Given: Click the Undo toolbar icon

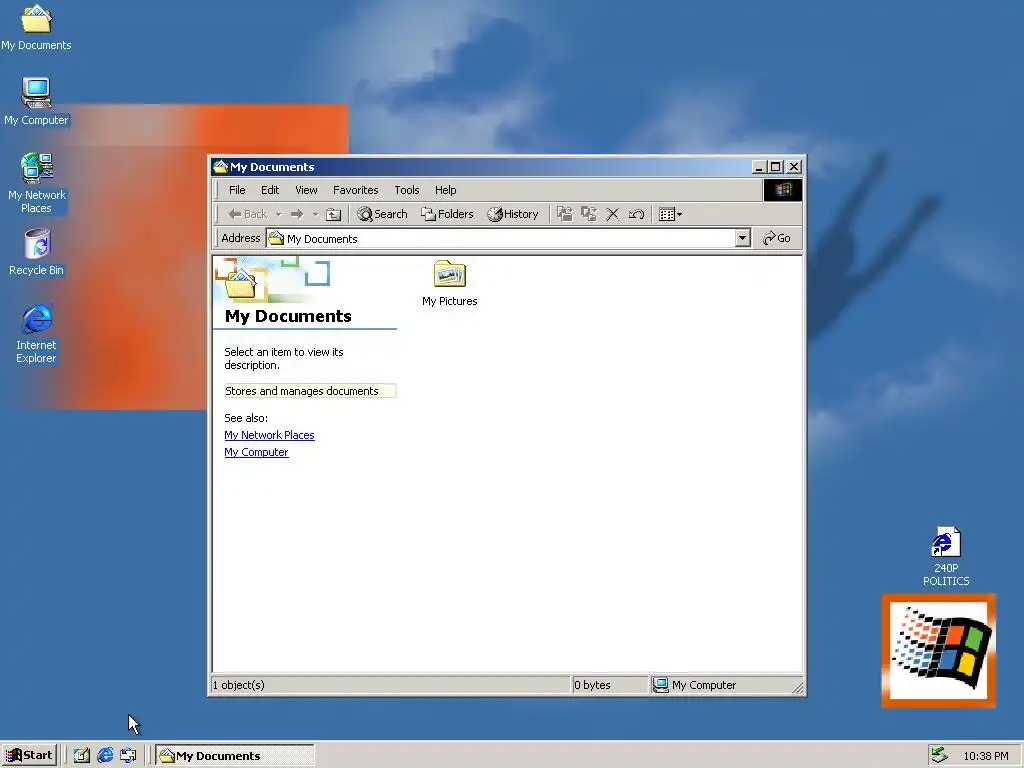Looking at the screenshot, I should coord(636,214).
